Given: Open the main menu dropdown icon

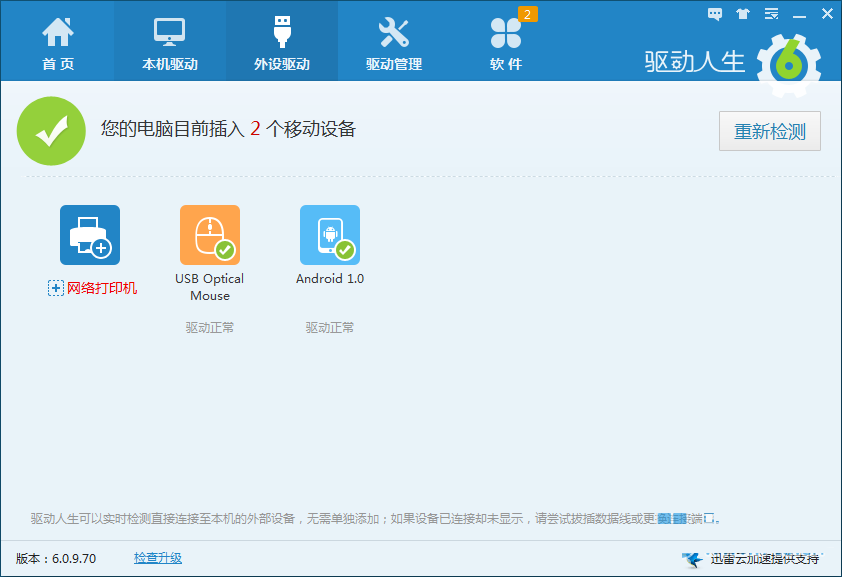Looking at the screenshot, I should click(x=771, y=14).
